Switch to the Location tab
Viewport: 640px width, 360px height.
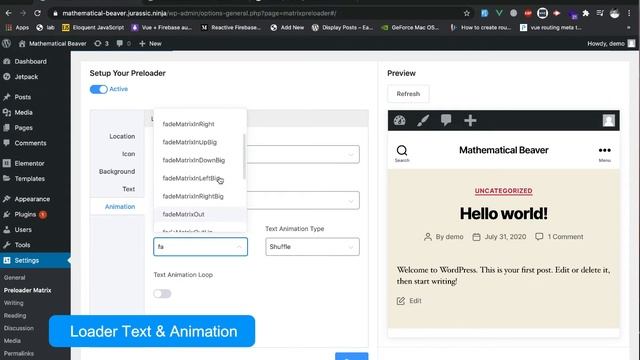click(122, 136)
